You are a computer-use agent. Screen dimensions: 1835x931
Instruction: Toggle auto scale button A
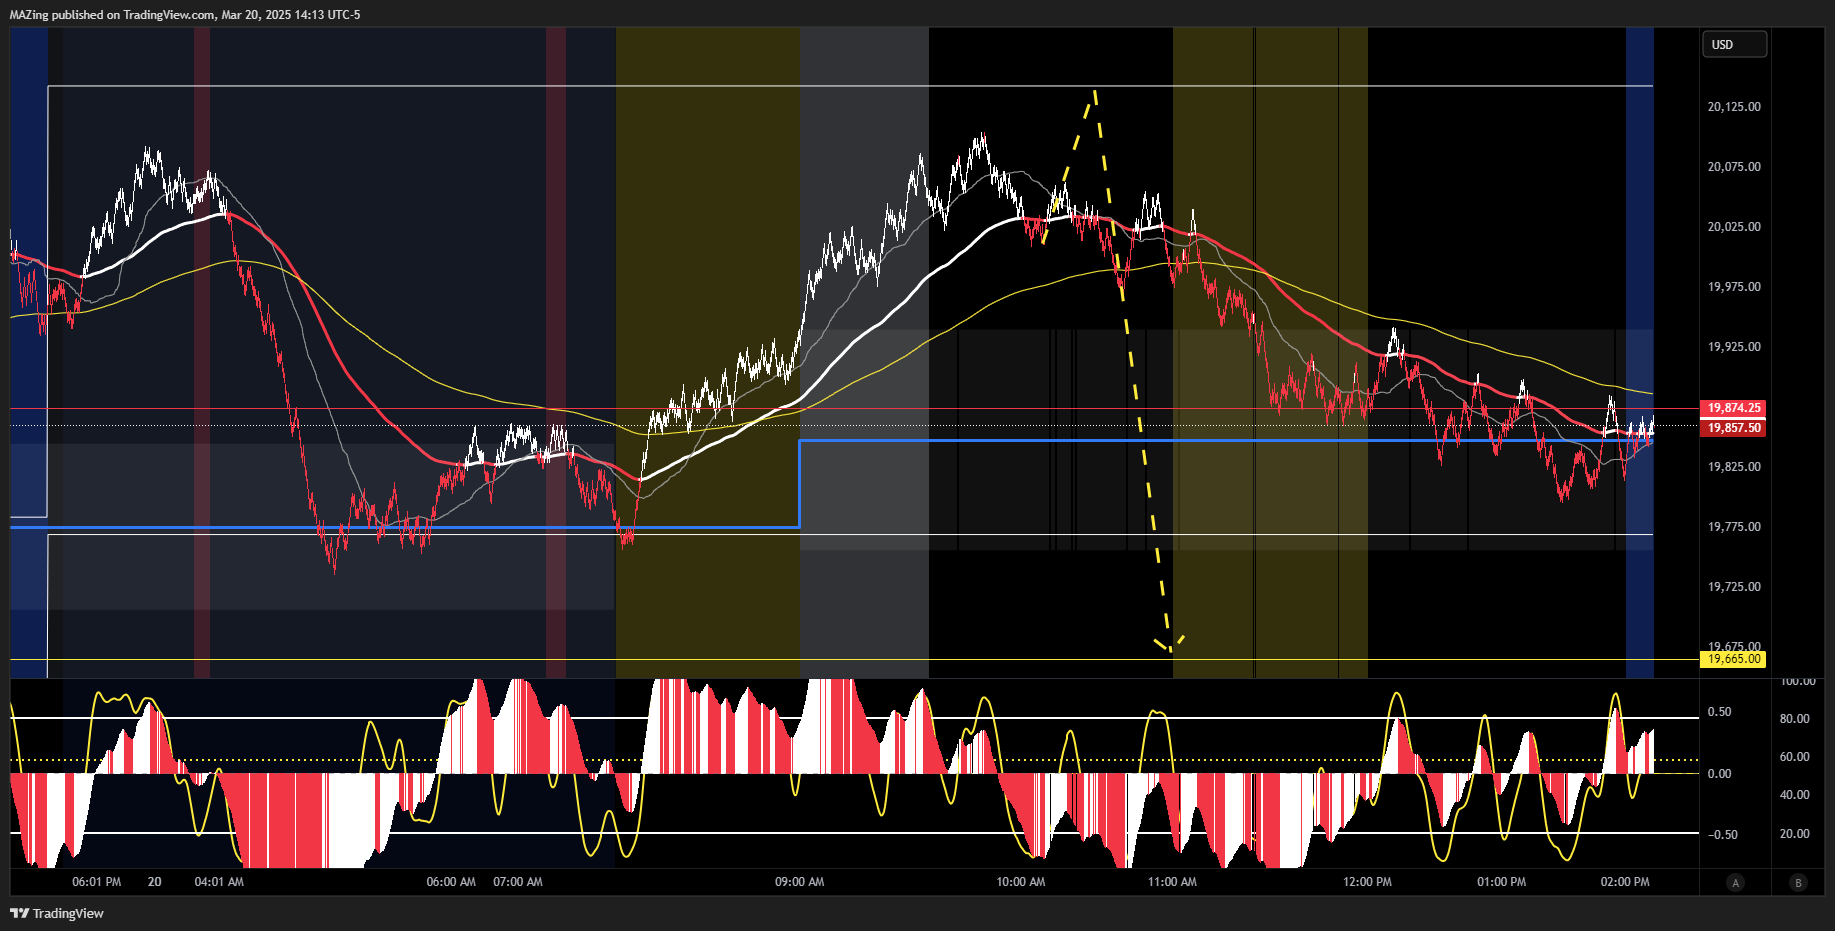pos(1735,882)
